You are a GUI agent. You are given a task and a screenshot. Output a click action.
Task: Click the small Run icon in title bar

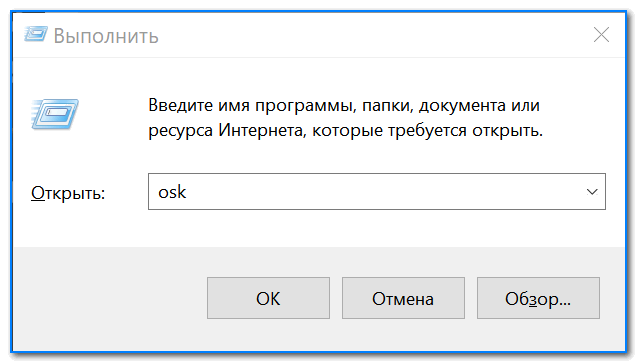(36, 34)
